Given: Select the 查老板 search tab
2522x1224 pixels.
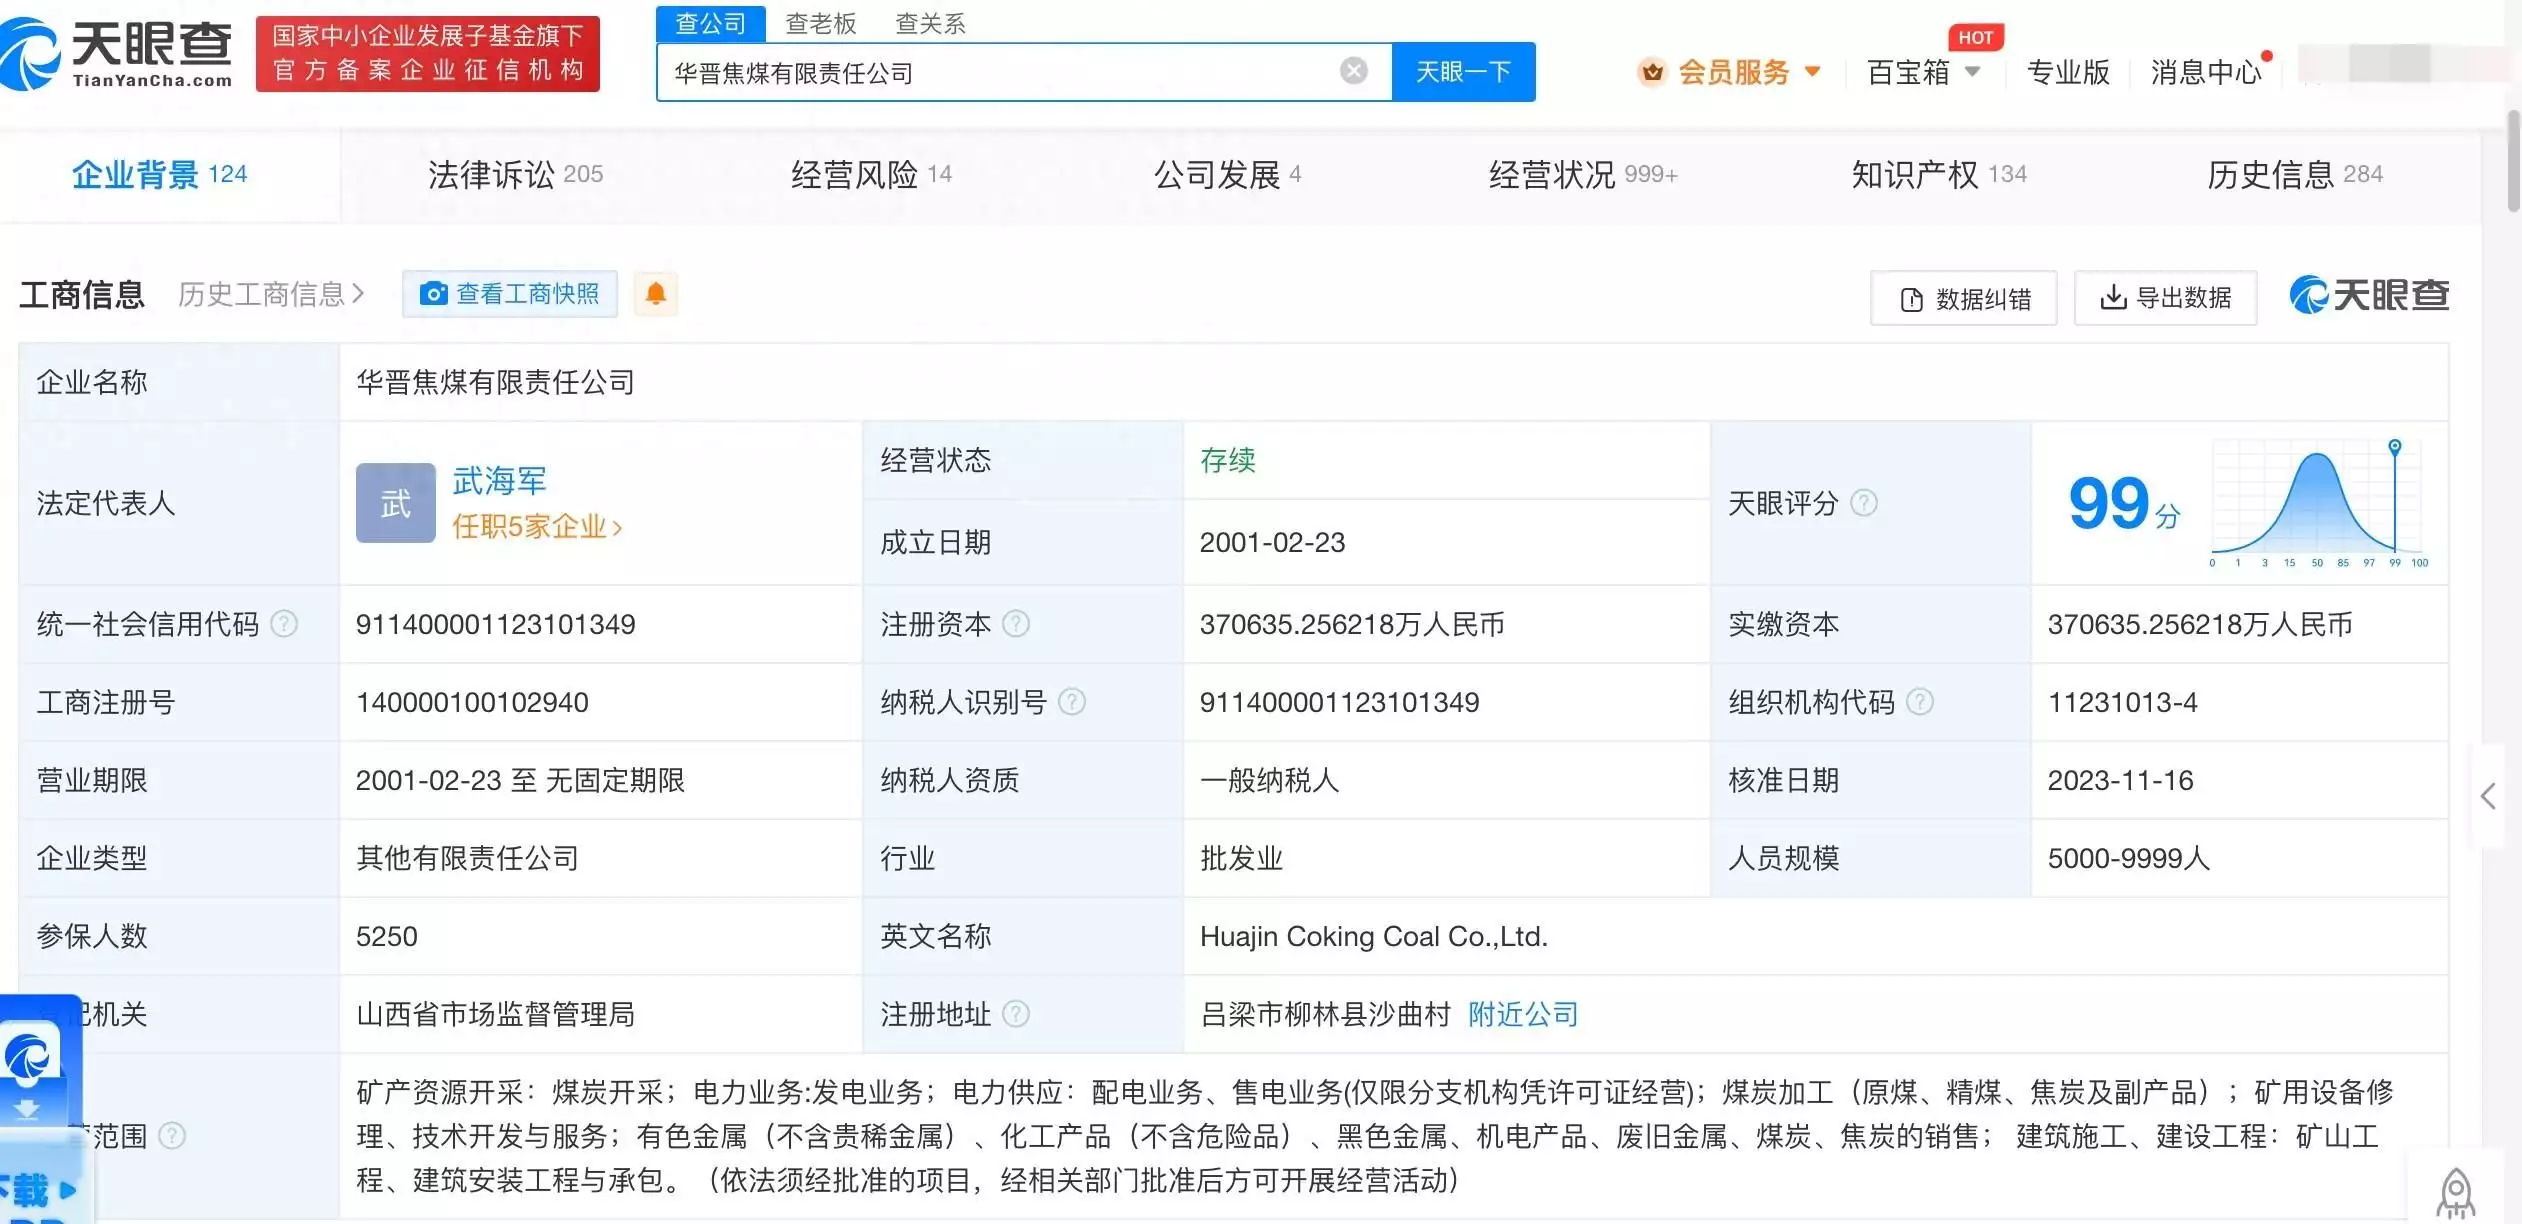Looking at the screenshot, I should pyautogui.click(x=820, y=23).
